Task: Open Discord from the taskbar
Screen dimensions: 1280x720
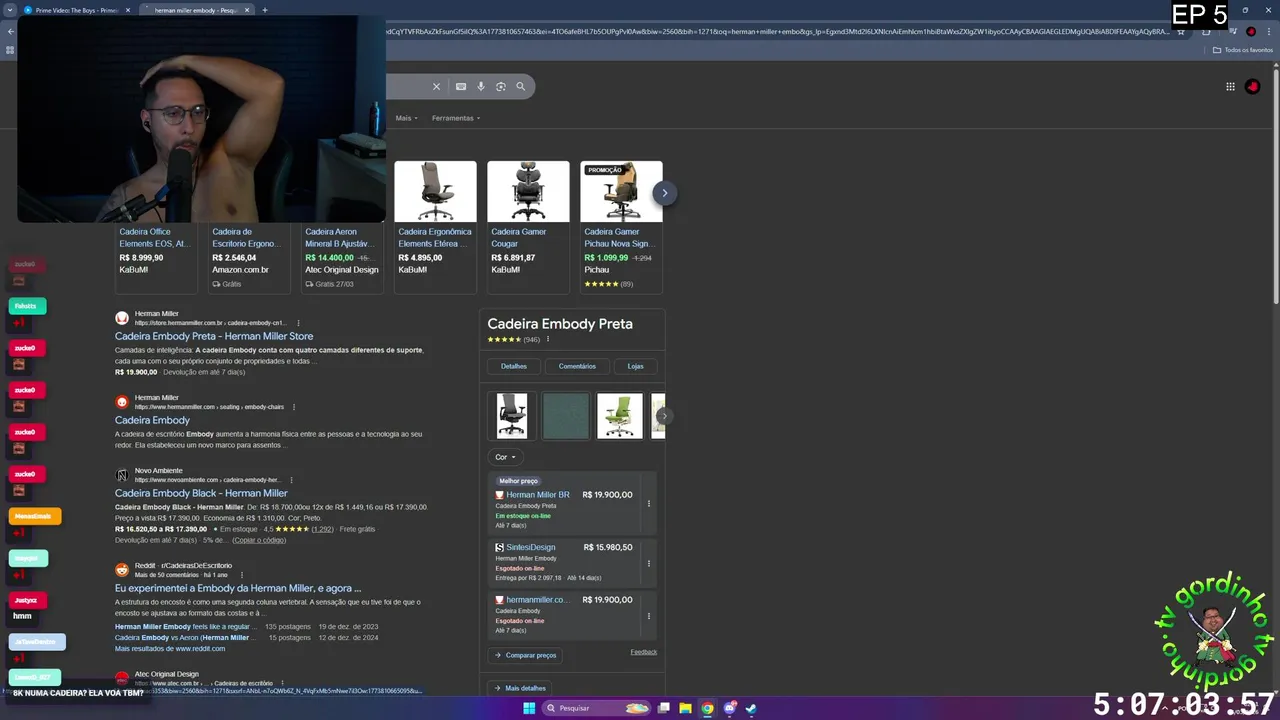Action: (x=729, y=708)
